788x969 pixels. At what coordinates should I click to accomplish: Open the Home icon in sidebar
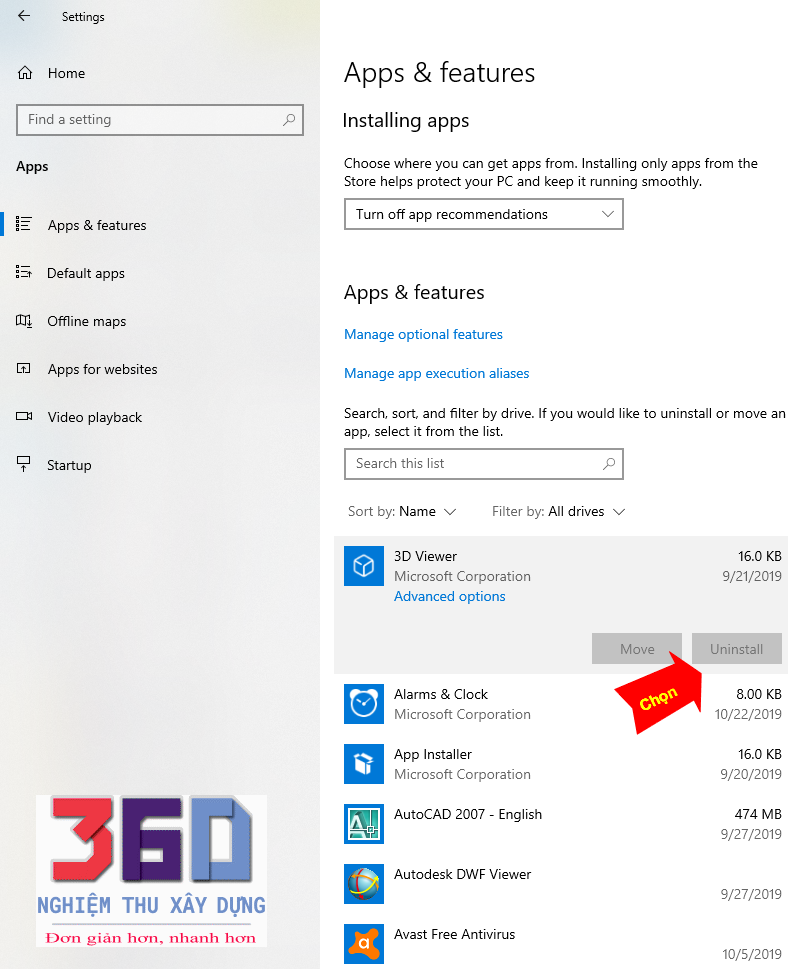(25, 73)
